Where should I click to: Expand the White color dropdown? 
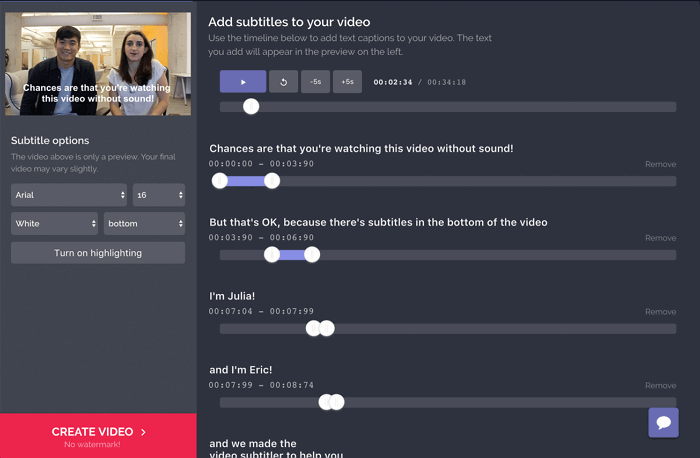(x=55, y=223)
